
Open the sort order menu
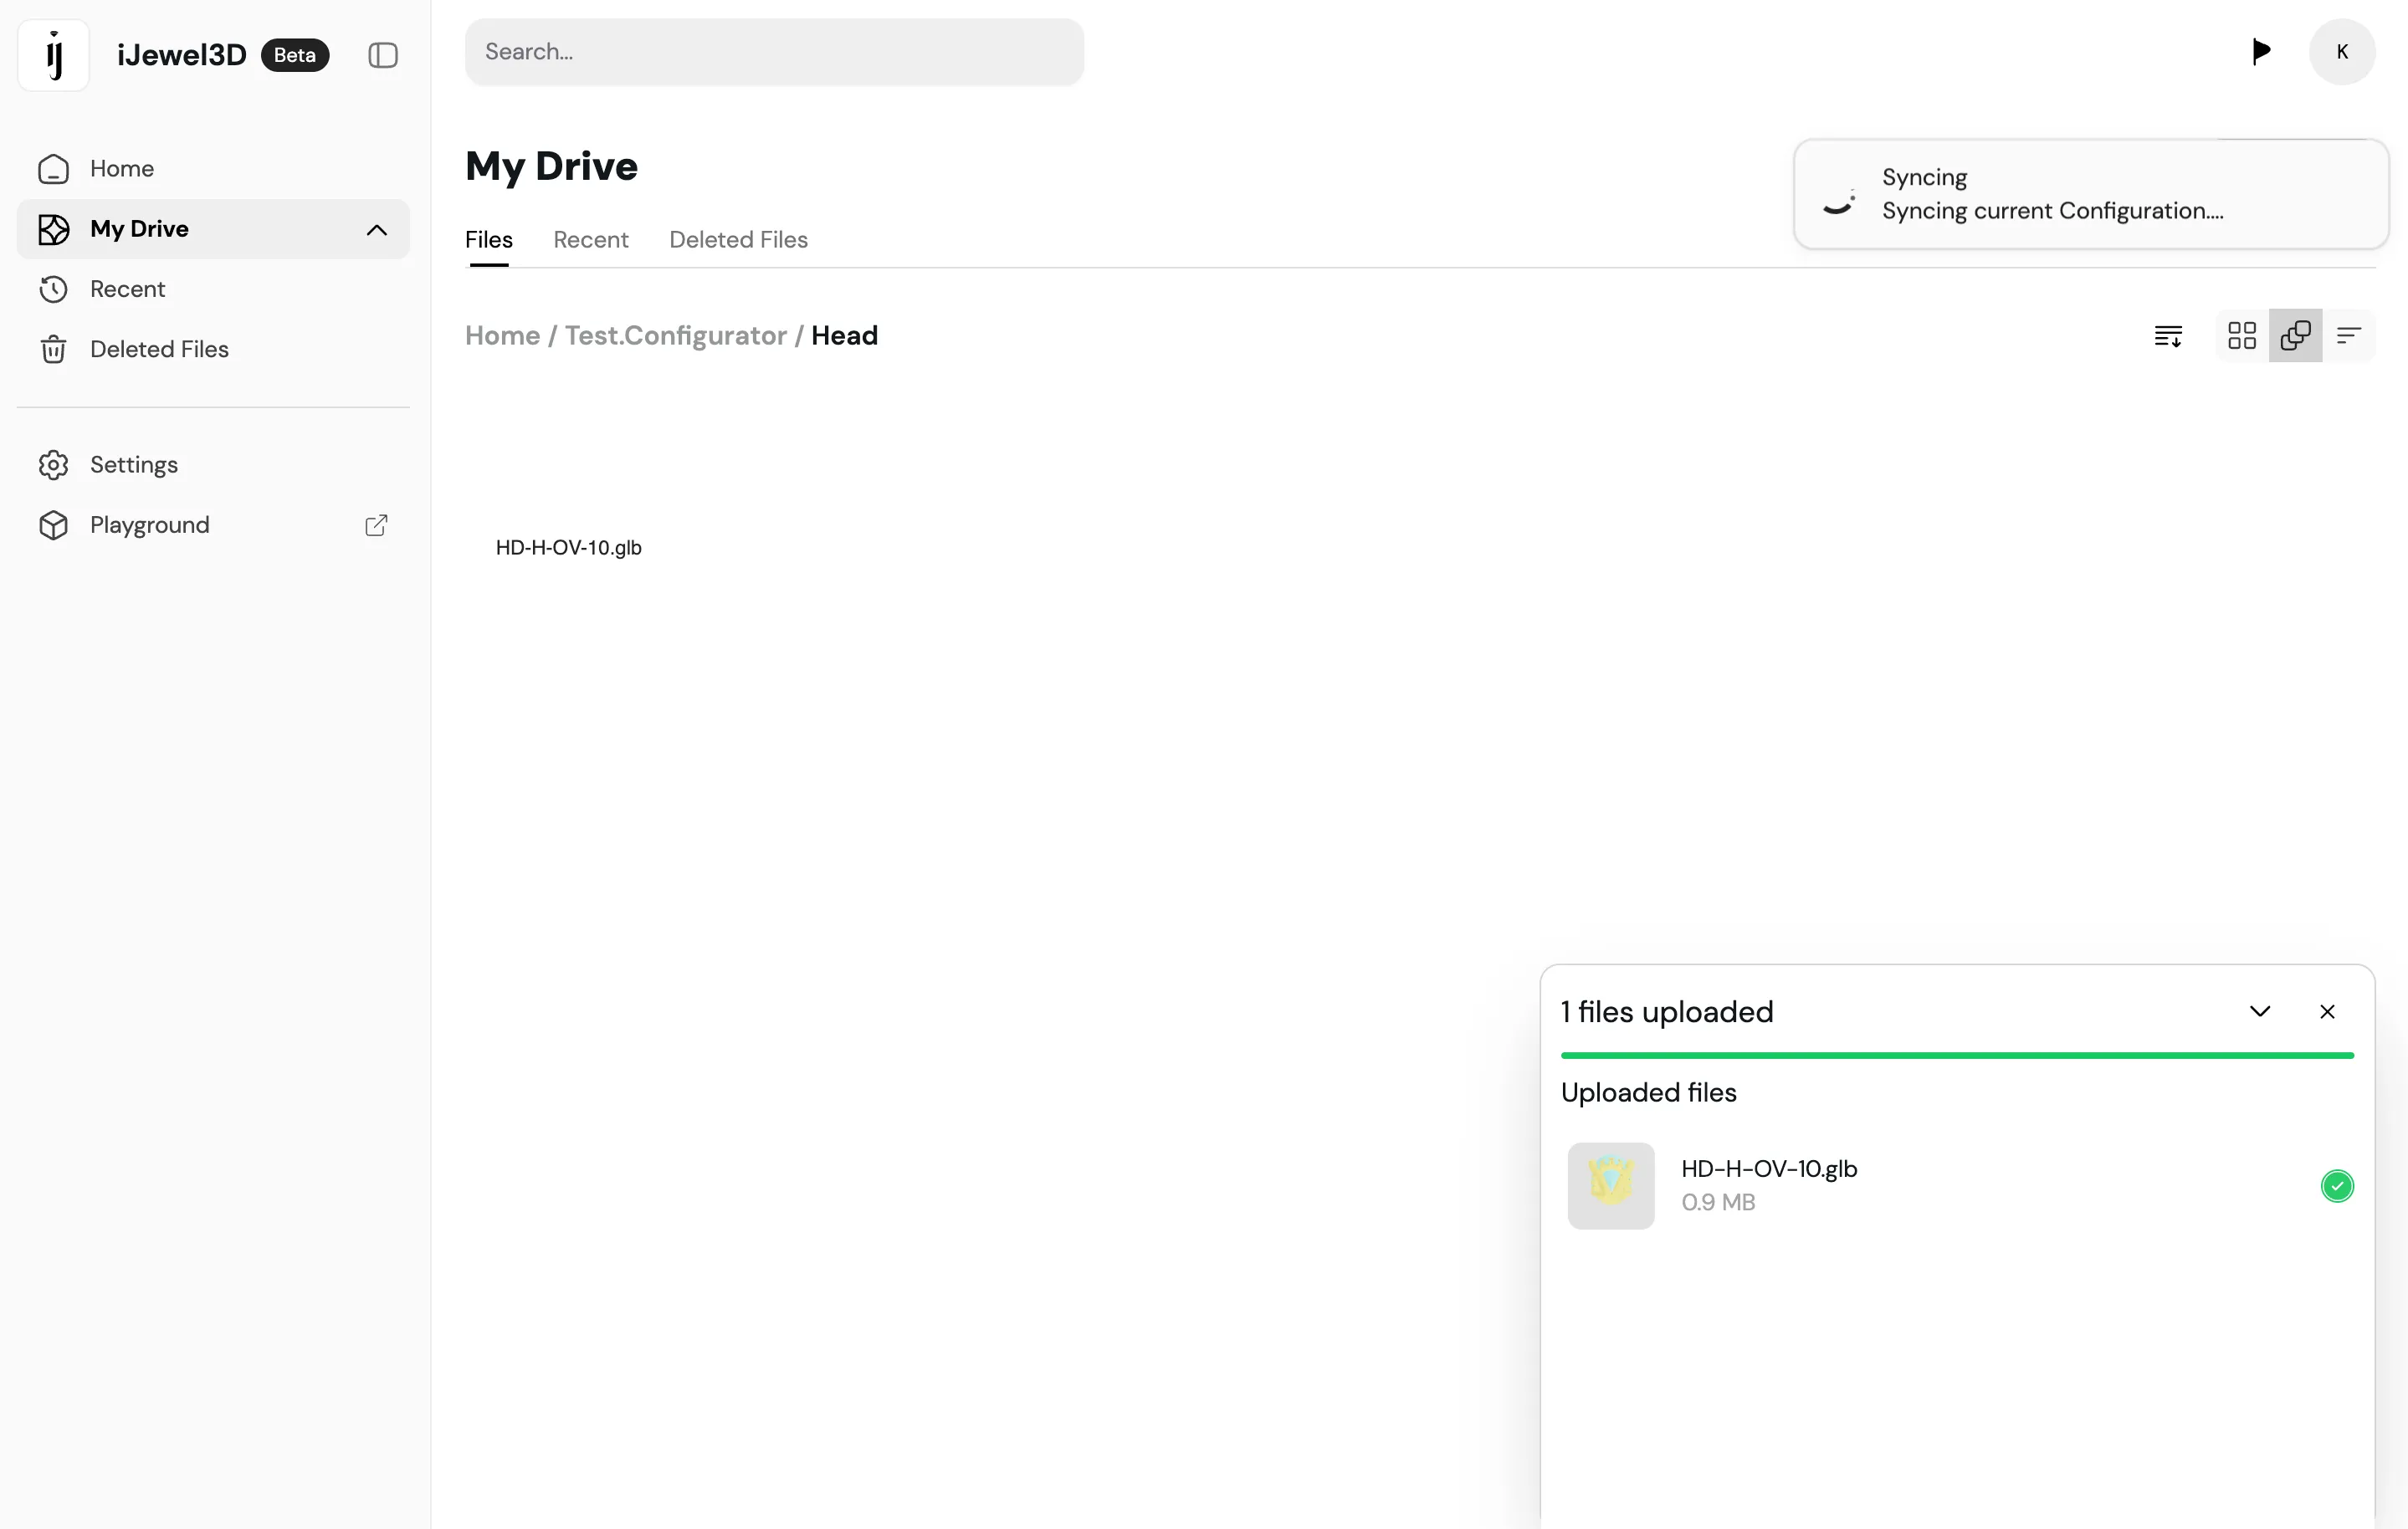[2168, 335]
